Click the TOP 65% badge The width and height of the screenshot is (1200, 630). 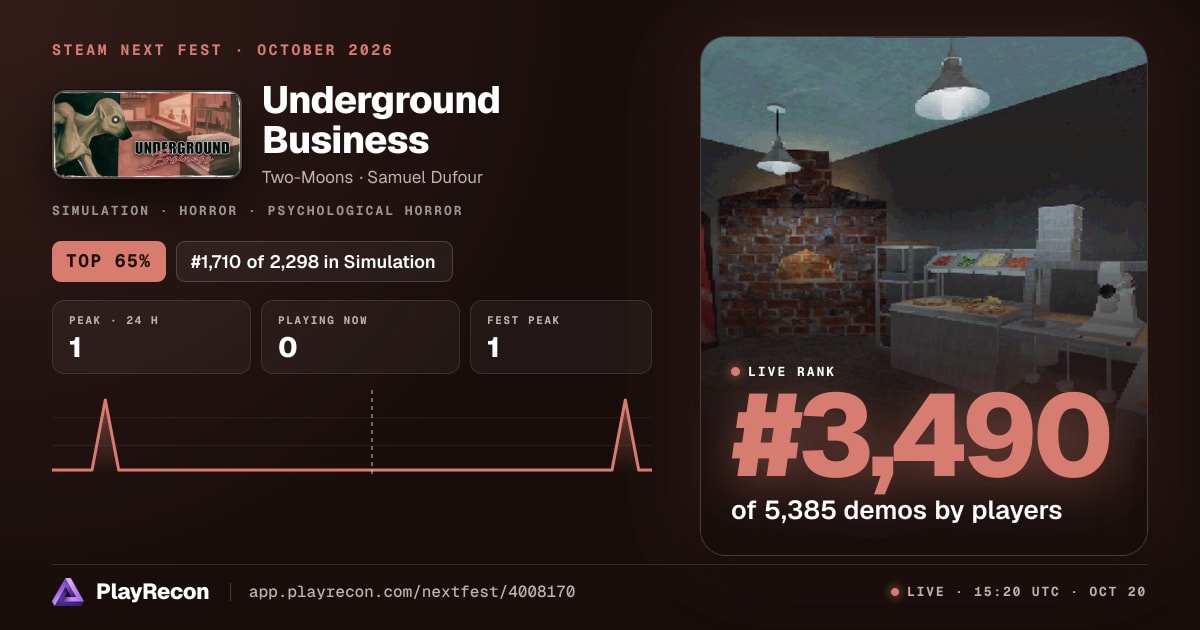(108, 262)
